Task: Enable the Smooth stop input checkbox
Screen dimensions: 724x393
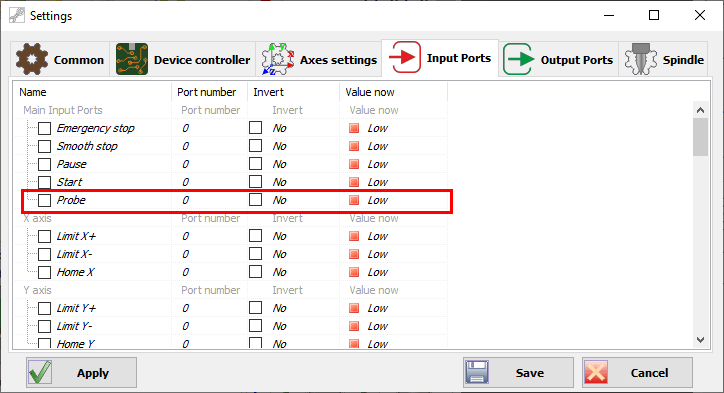Action: (44, 146)
